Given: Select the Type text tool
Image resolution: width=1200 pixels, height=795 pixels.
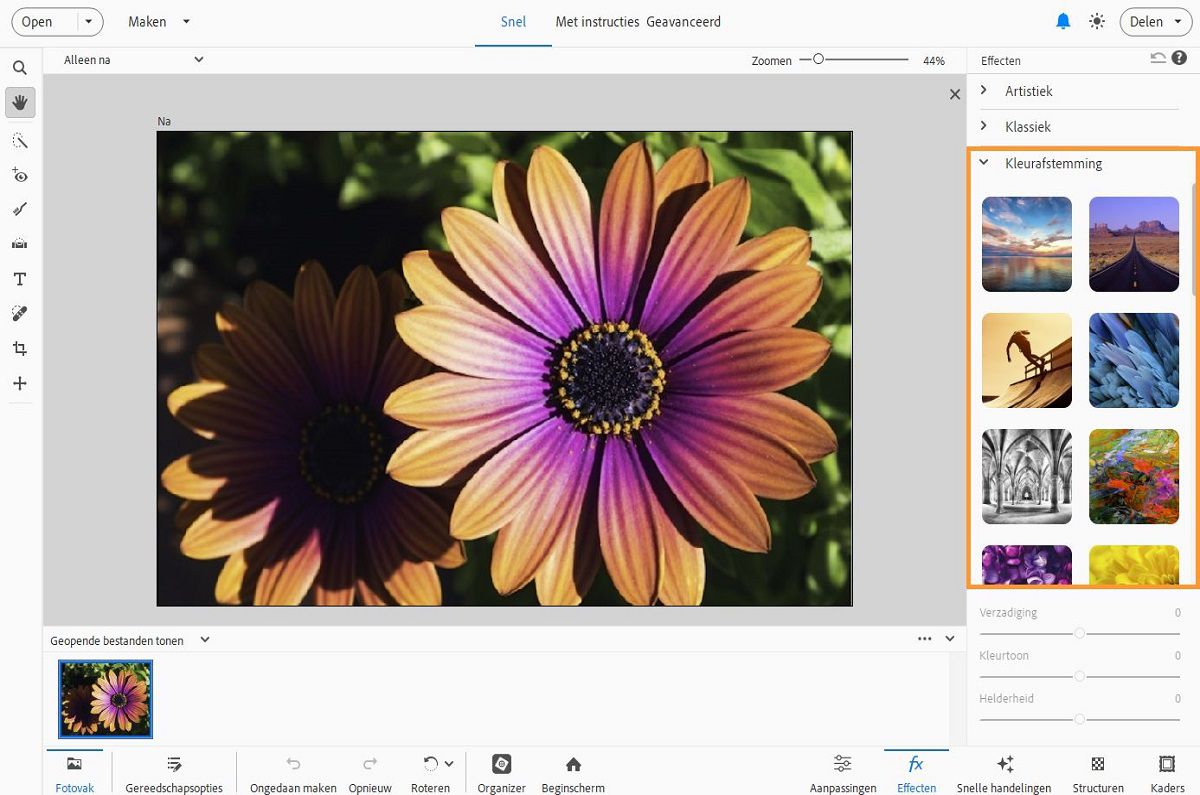Looking at the screenshot, I should tap(19, 279).
